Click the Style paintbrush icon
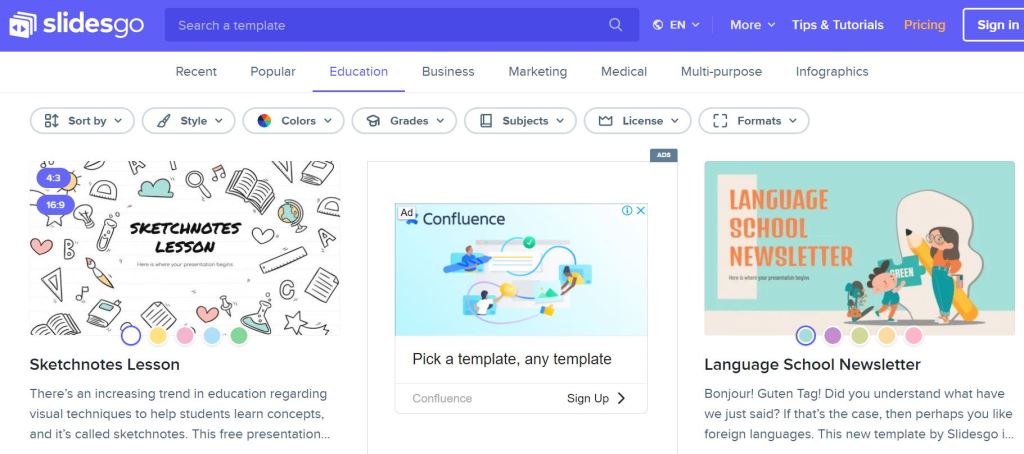The image size is (1024, 454). coord(163,121)
